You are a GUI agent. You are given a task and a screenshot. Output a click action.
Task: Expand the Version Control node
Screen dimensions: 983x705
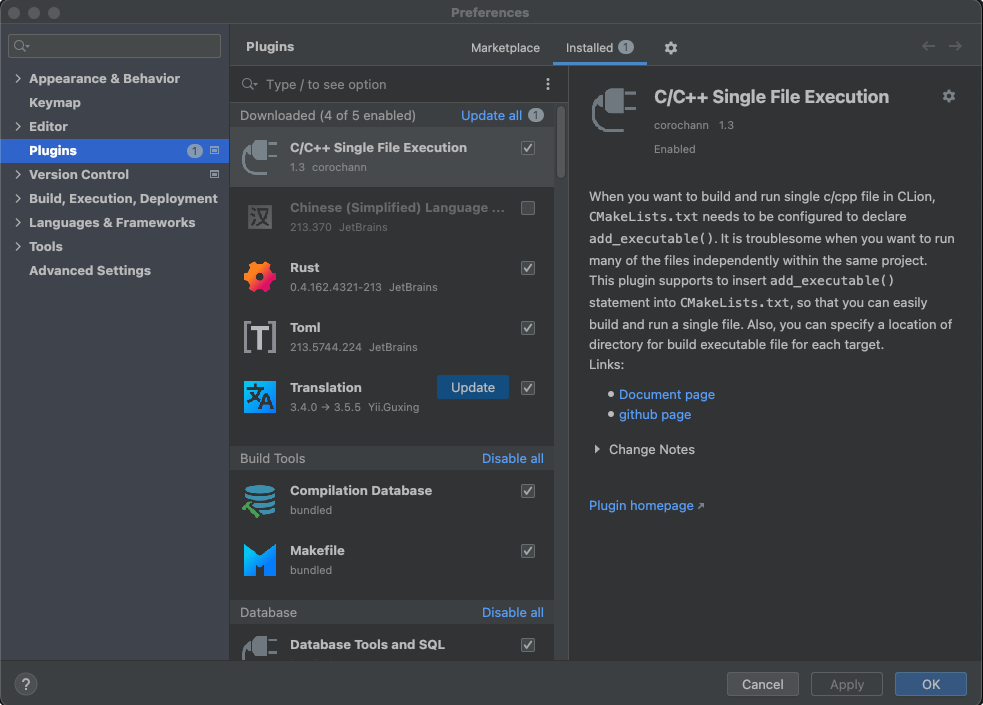[18, 174]
